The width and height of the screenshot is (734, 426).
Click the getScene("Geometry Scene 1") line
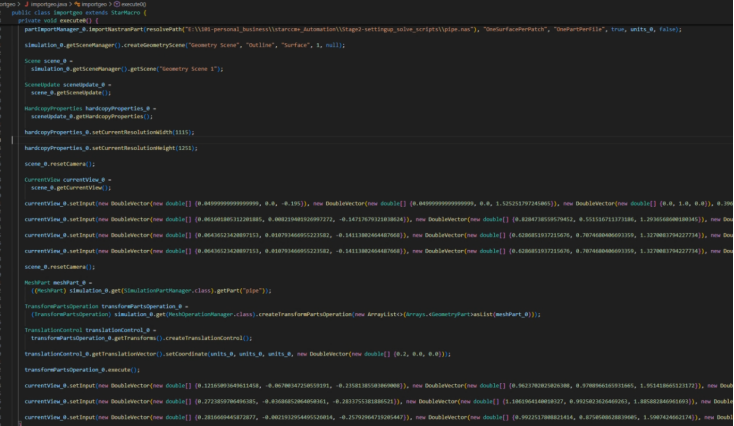coord(127,69)
